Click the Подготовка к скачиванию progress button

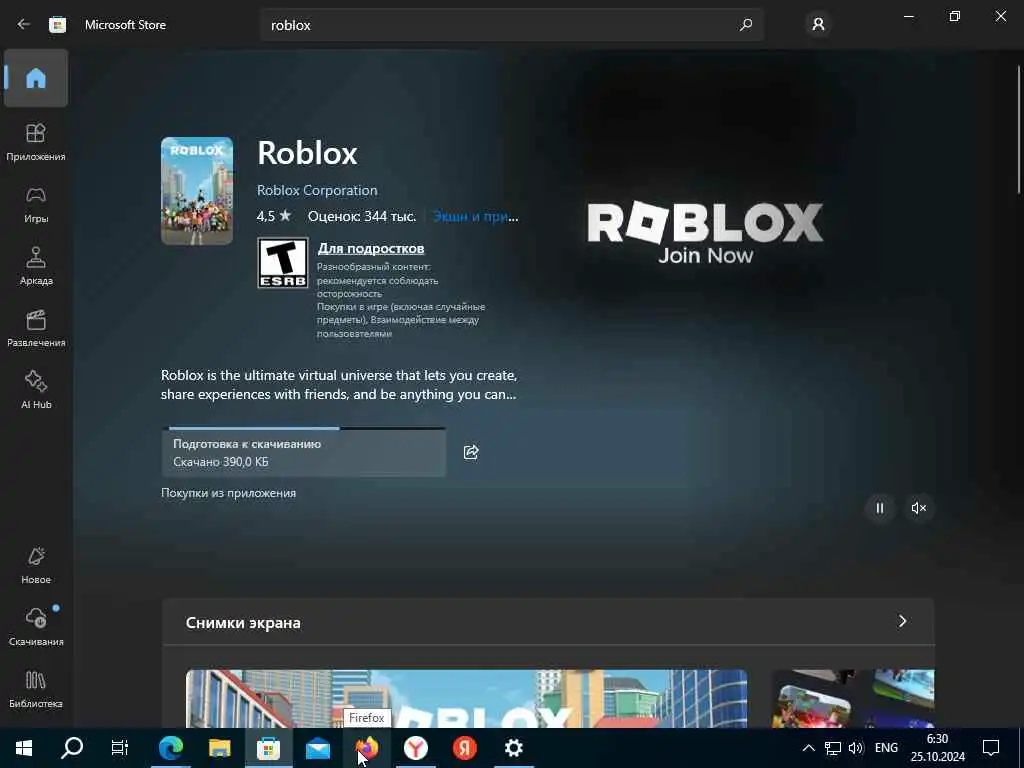pos(304,452)
